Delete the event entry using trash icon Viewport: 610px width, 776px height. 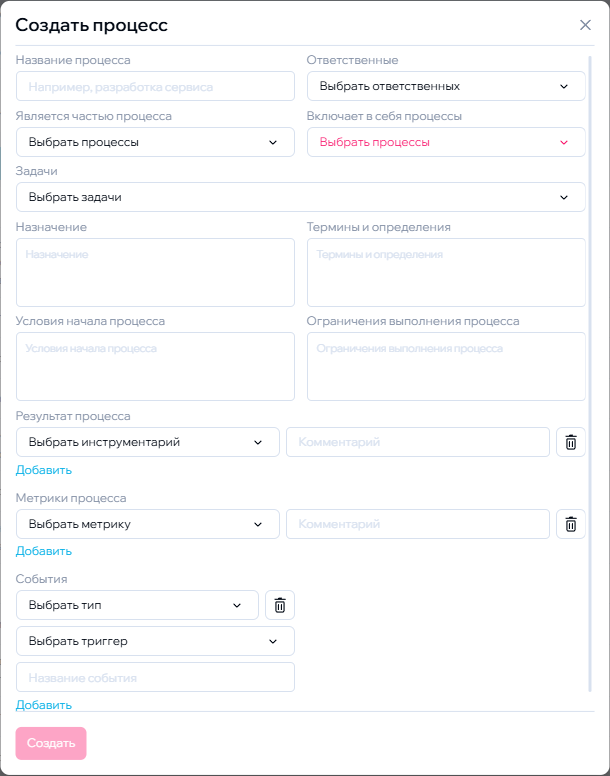tap(280, 605)
